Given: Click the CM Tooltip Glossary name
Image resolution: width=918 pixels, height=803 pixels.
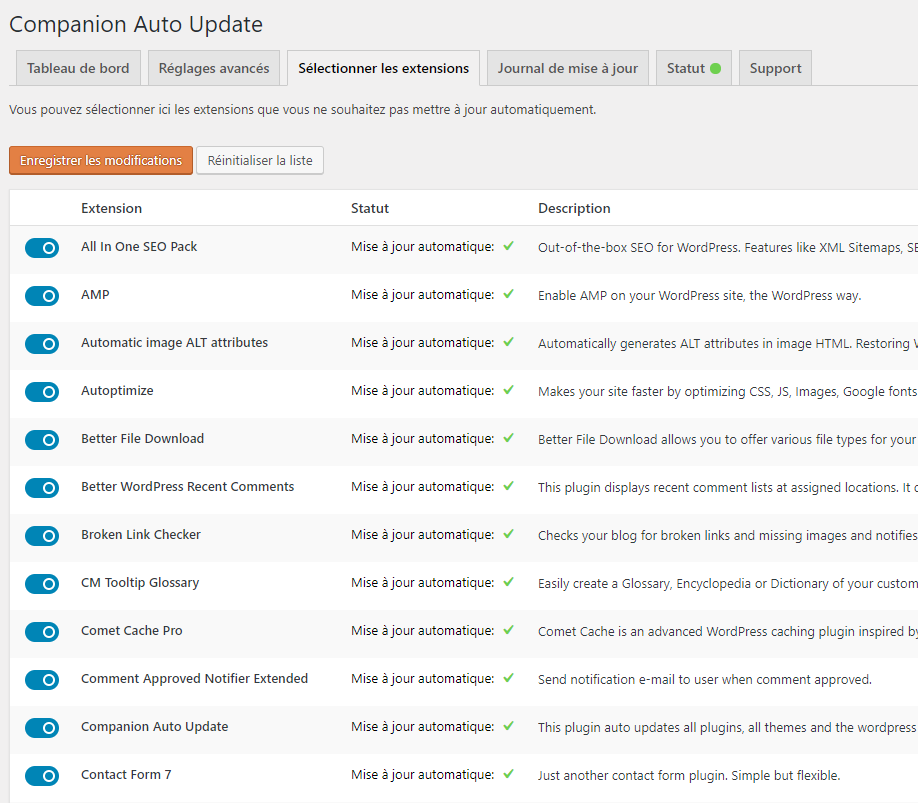Looking at the screenshot, I should (x=140, y=582).
